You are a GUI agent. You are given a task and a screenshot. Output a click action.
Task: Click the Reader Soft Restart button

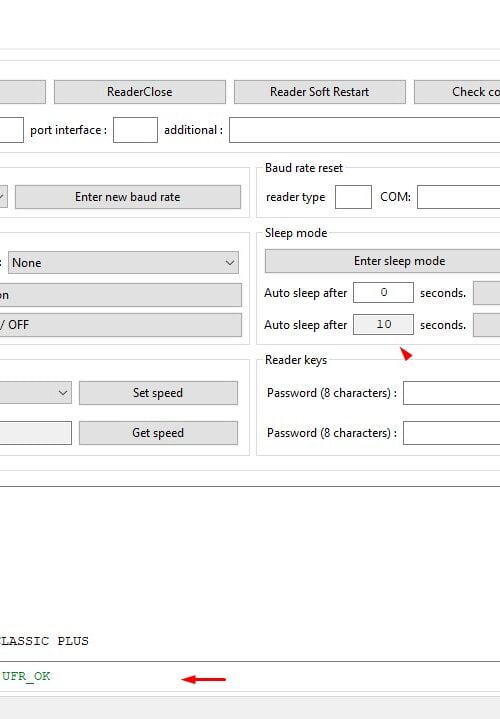(320, 92)
